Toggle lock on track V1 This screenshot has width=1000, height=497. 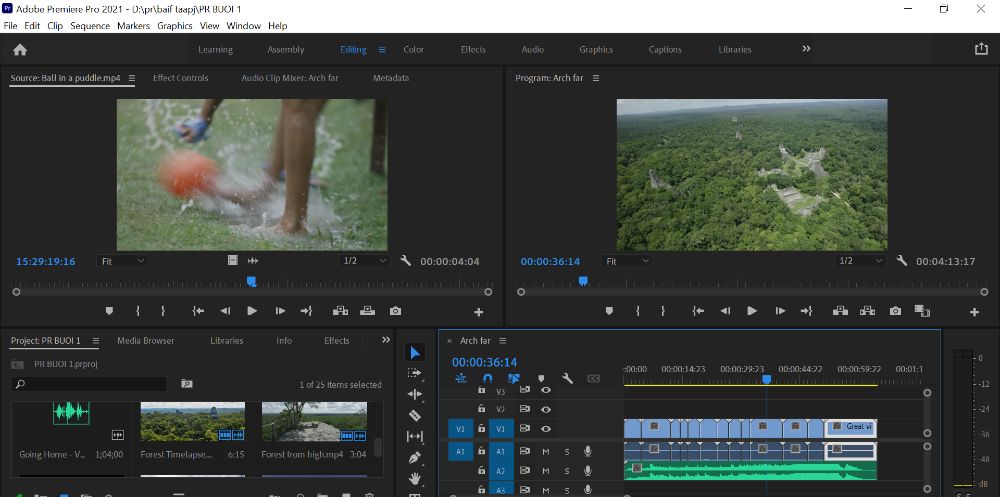(482, 429)
